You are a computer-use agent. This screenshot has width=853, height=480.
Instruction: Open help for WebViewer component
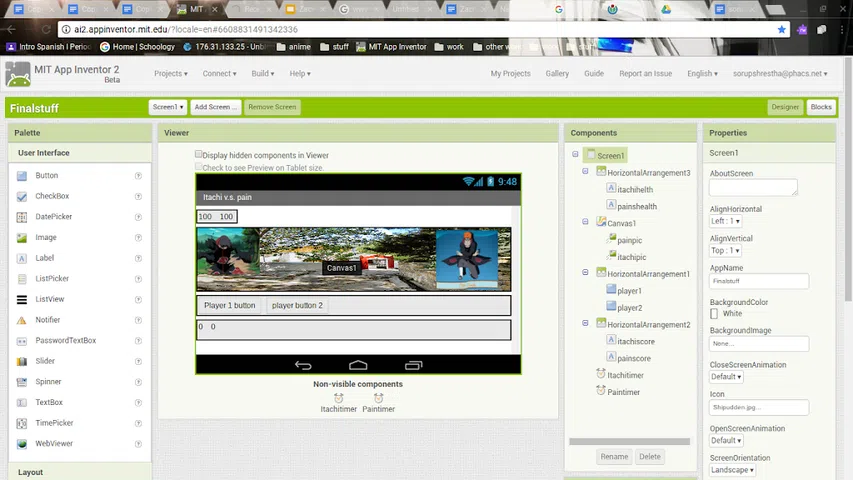[x=138, y=444]
